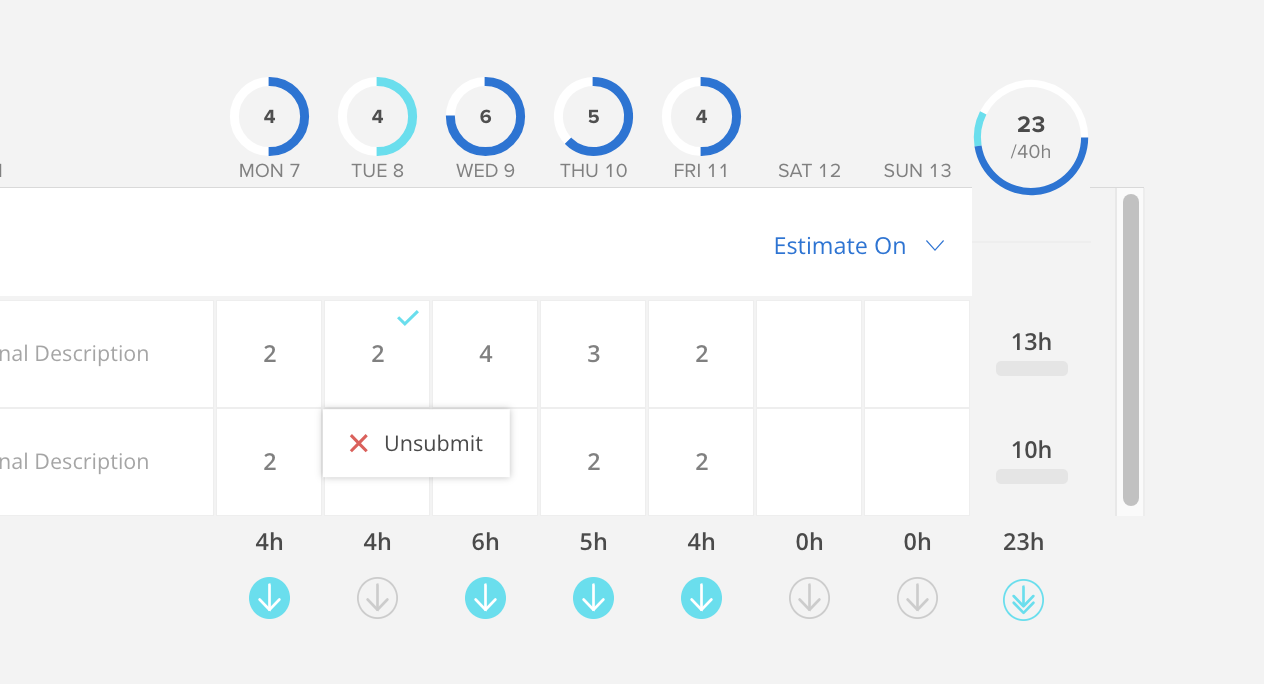Click the chevron next to Estimate On

coord(935,245)
